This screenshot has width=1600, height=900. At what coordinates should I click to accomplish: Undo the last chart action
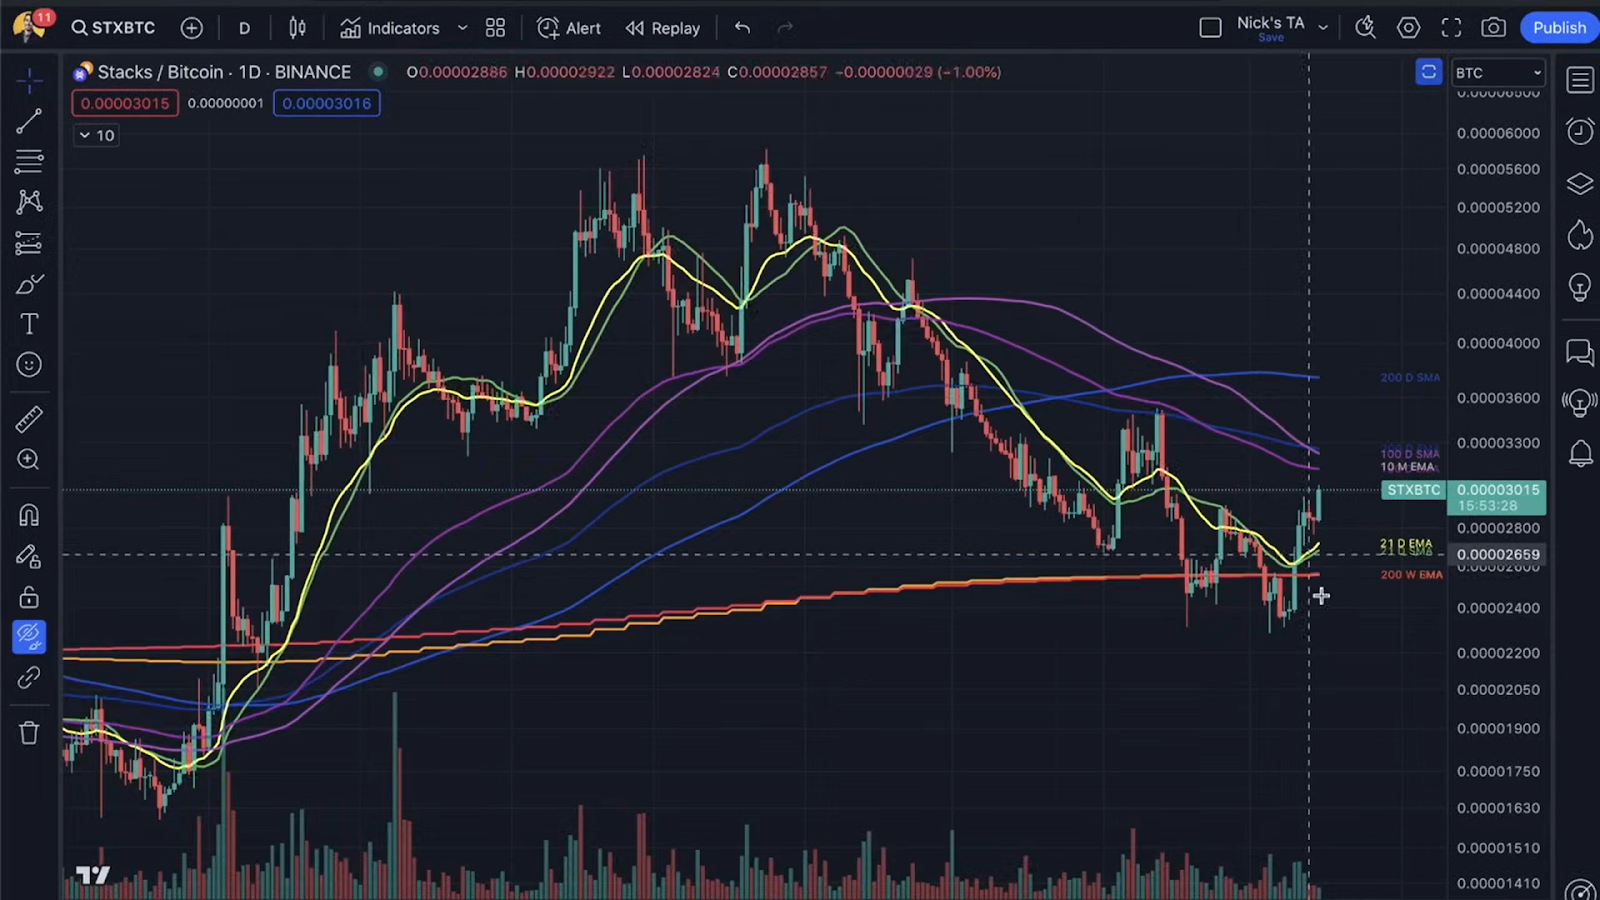(742, 28)
